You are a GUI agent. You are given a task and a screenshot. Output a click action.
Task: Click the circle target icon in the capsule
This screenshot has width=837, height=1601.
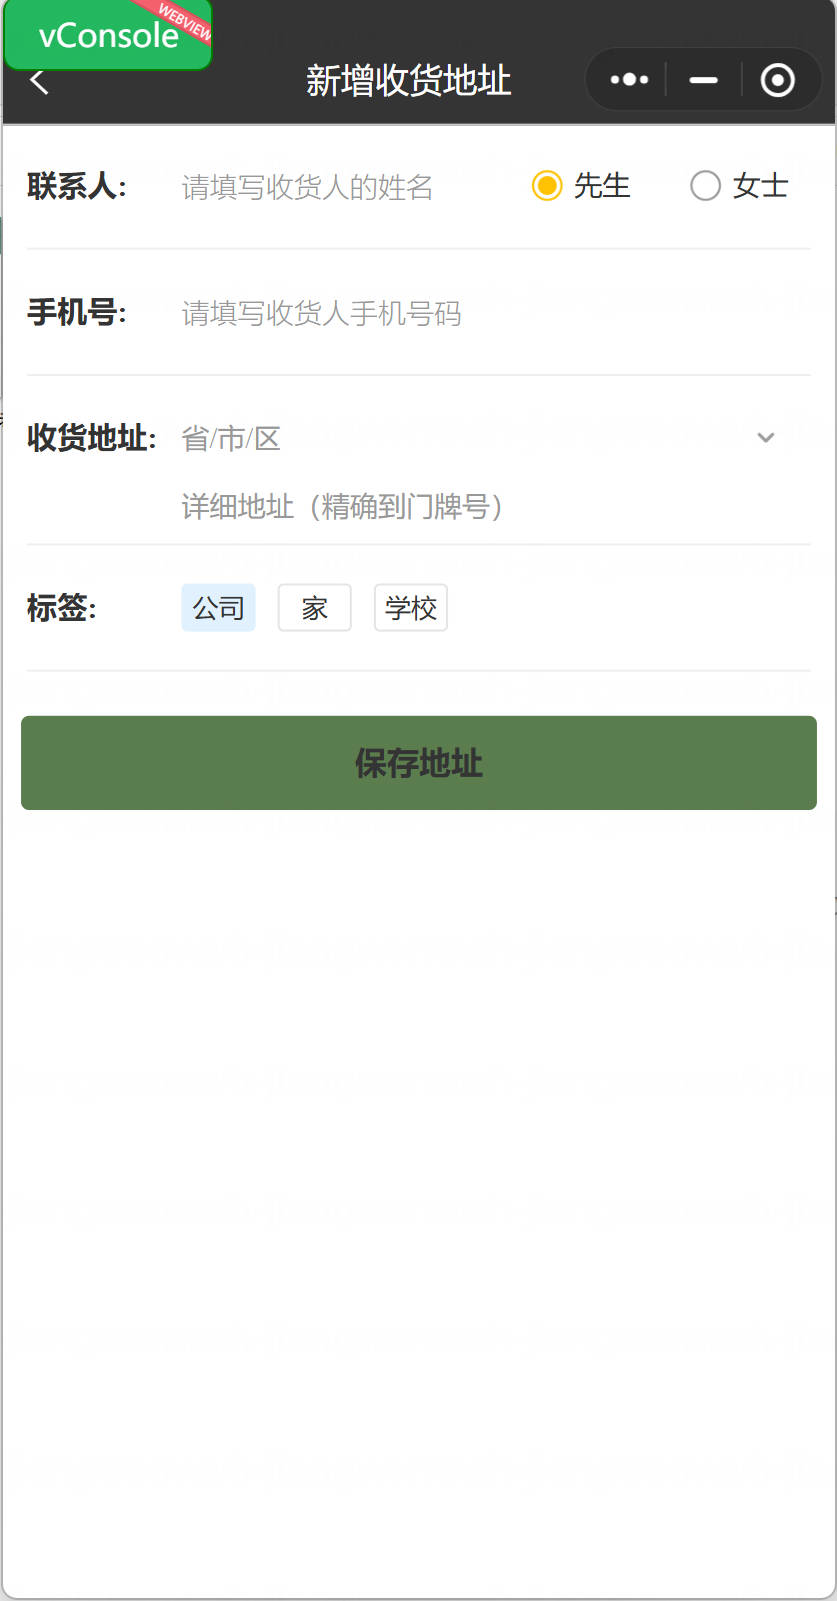(x=777, y=79)
